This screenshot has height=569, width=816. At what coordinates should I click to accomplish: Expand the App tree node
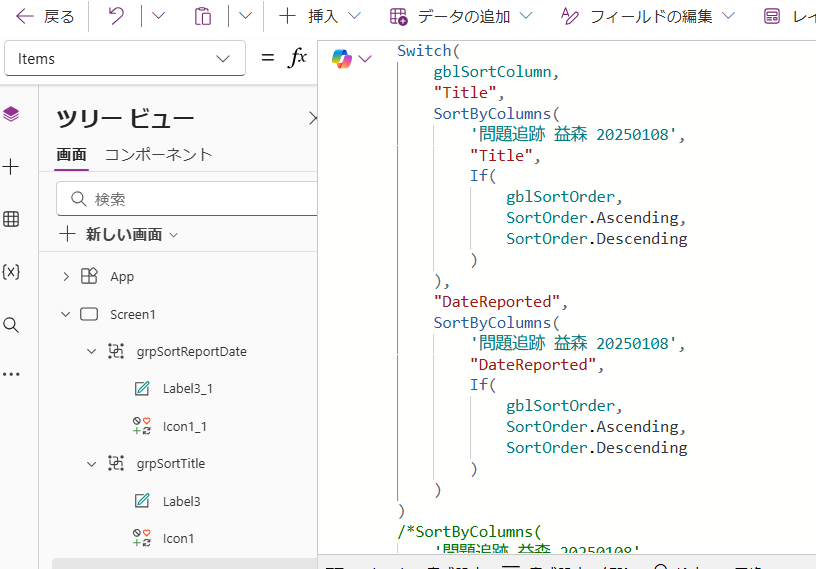[x=66, y=276]
